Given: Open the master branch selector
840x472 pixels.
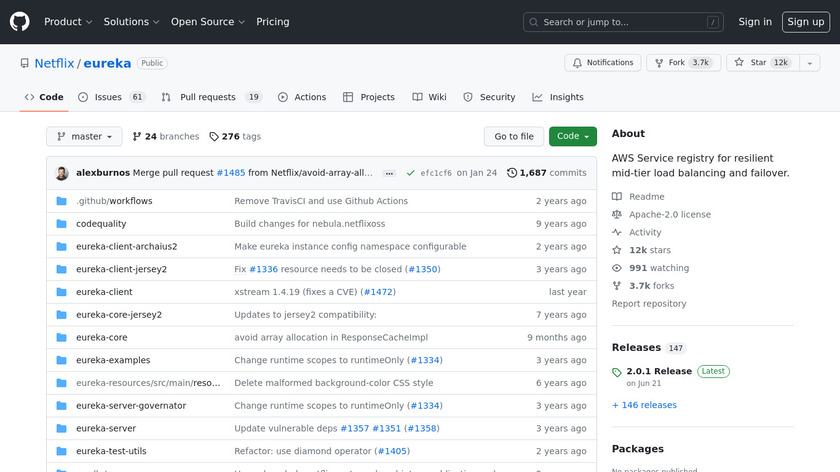Looking at the screenshot, I should click(x=84, y=137).
